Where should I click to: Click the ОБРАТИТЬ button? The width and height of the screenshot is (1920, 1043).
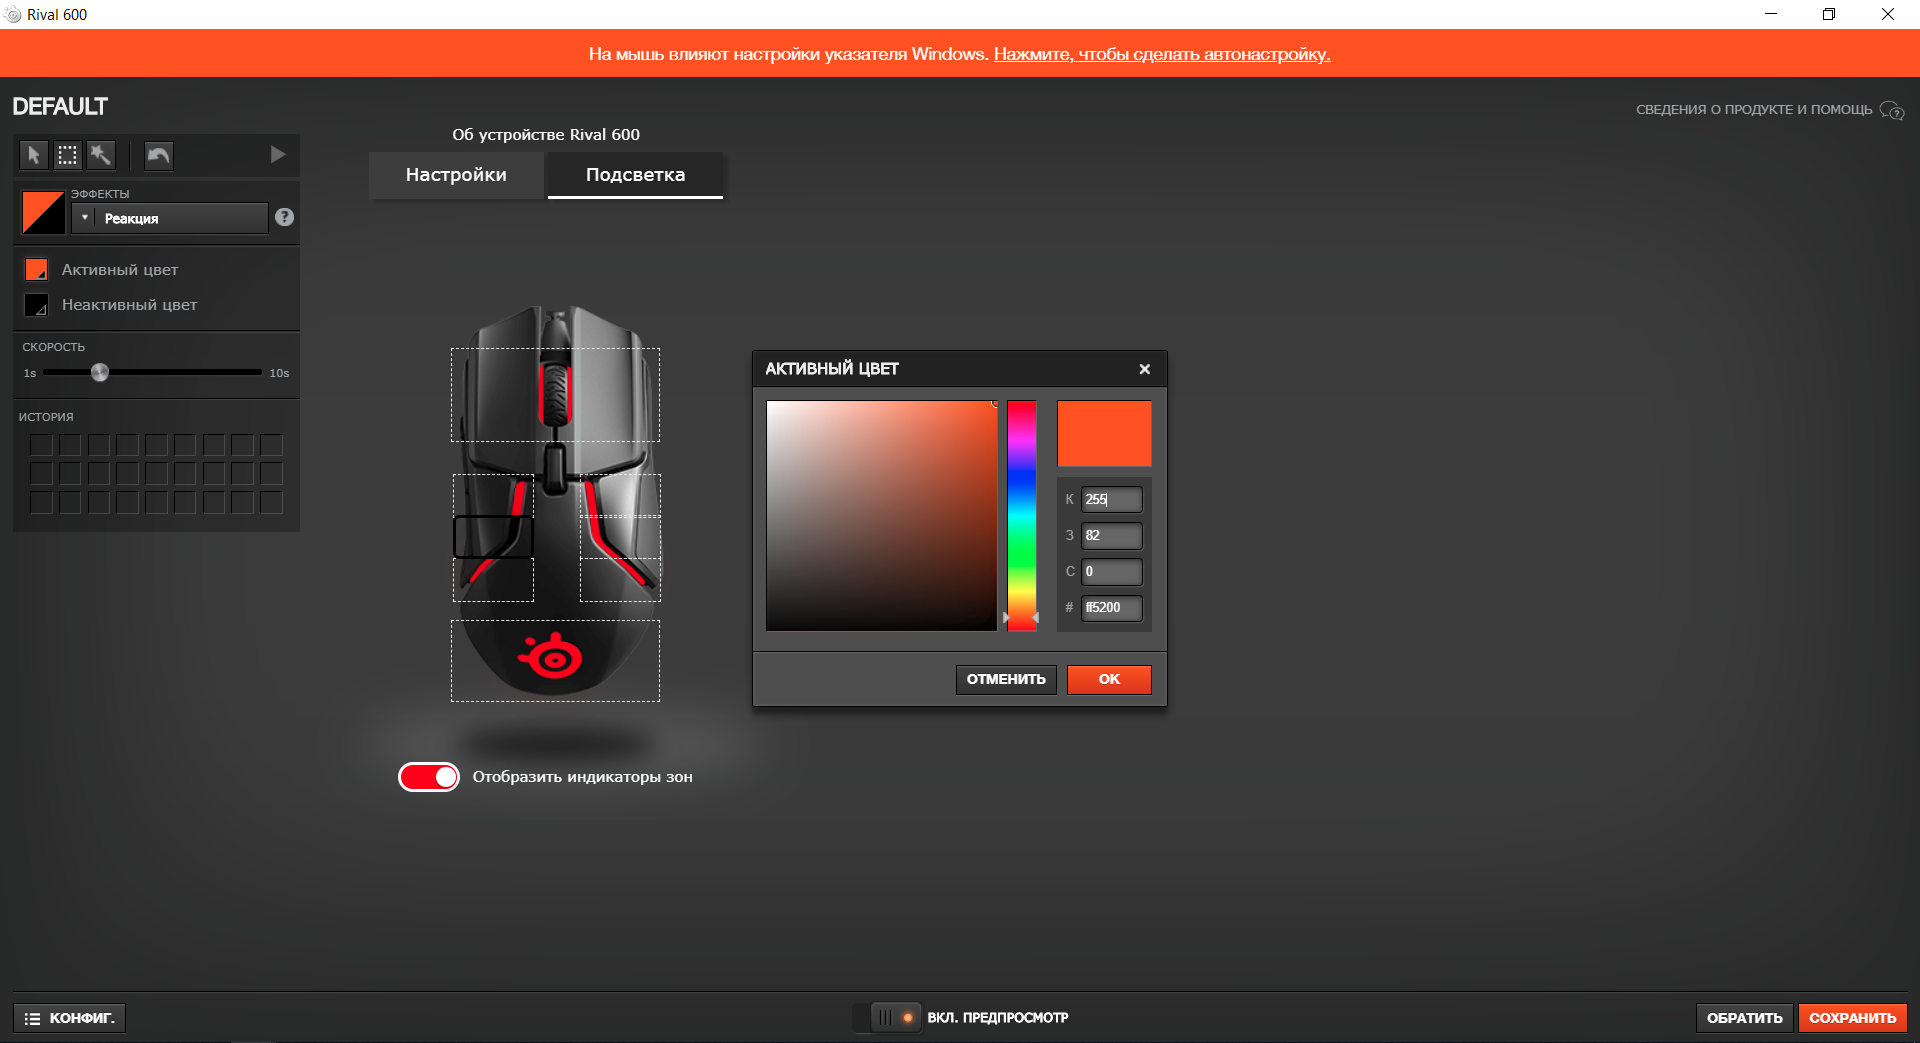click(x=1744, y=1018)
